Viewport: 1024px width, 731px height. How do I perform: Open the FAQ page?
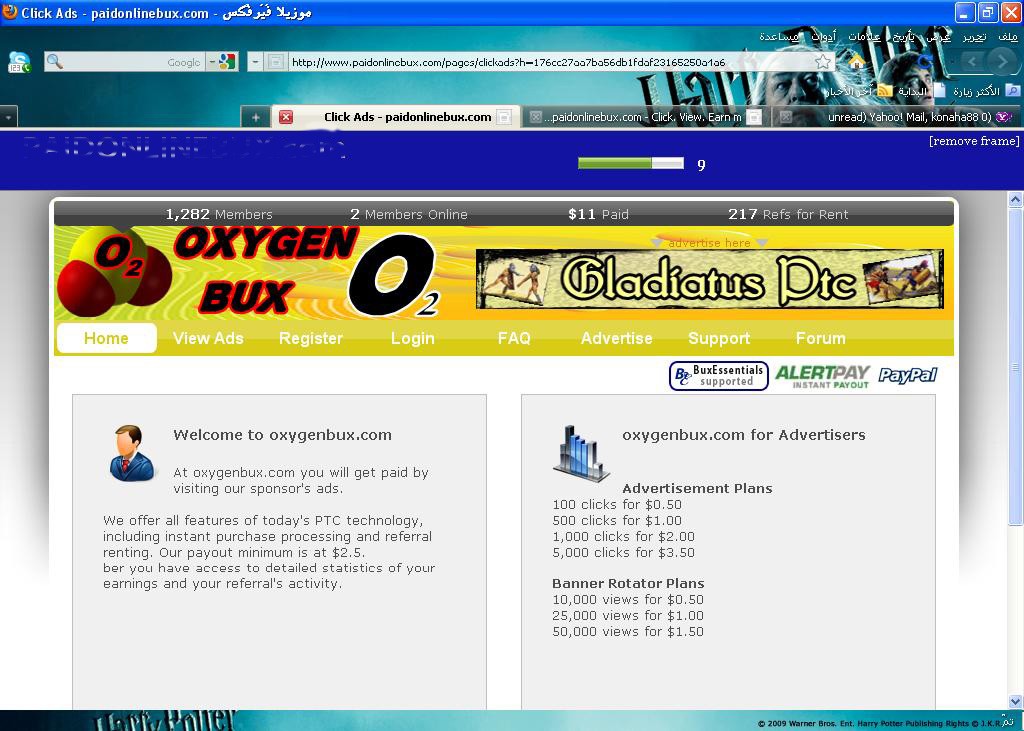[514, 338]
